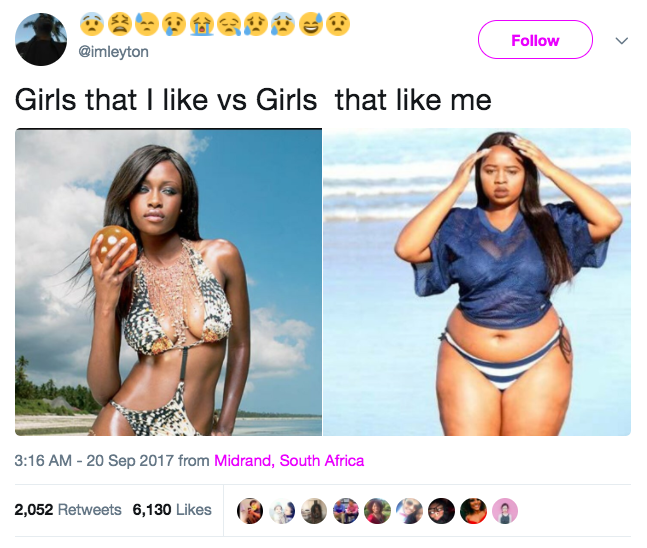
Task: Click the third liker avatar
Action: tap(314, 511)
